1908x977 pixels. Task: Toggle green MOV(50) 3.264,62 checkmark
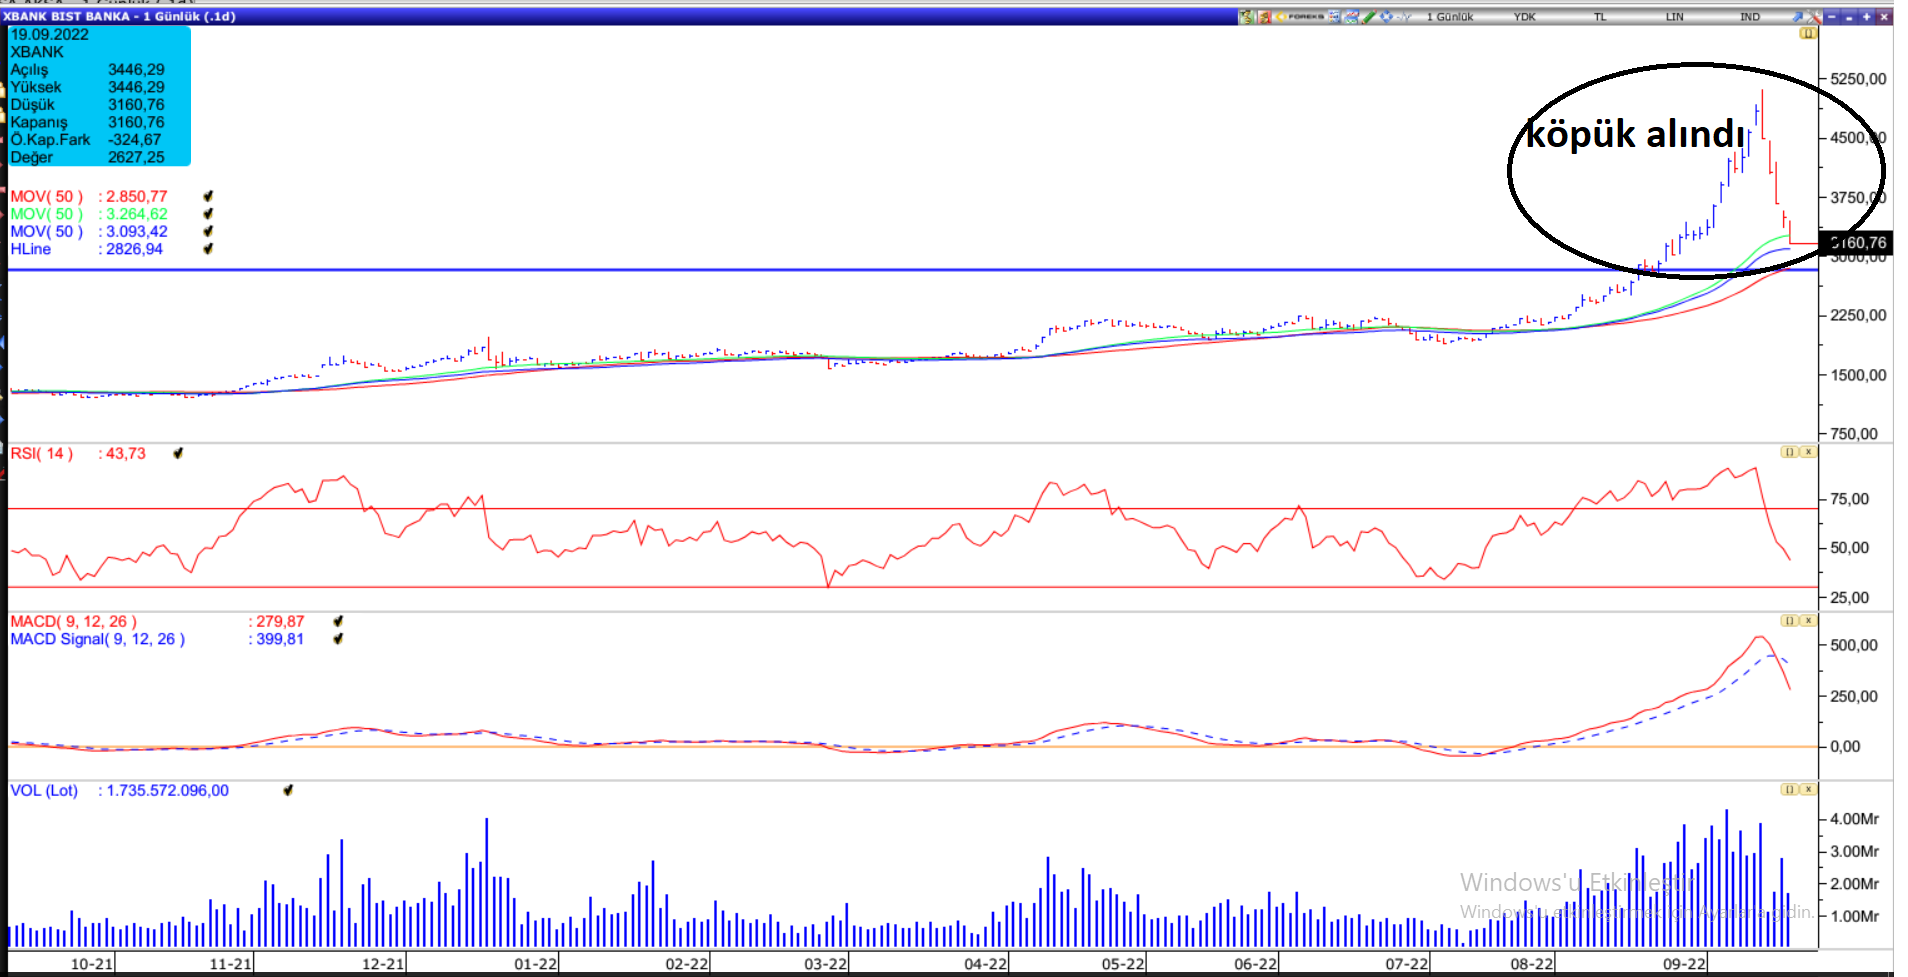pos(208,214)
